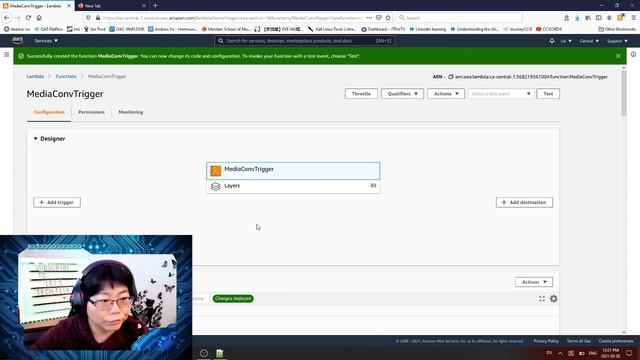Open the Select a test event dropdown
The height and width of the screenshot is (360, 640).
tap(501, 94)
